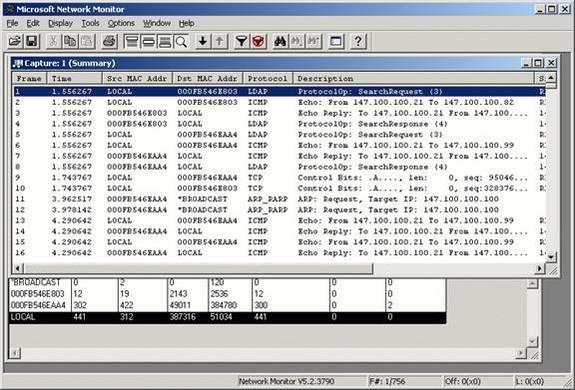The width and height of the screenshot is (575, 390).
Task: Click right arrow of Capture horizontal scrollbar
Action: click(x=539, y=269)
